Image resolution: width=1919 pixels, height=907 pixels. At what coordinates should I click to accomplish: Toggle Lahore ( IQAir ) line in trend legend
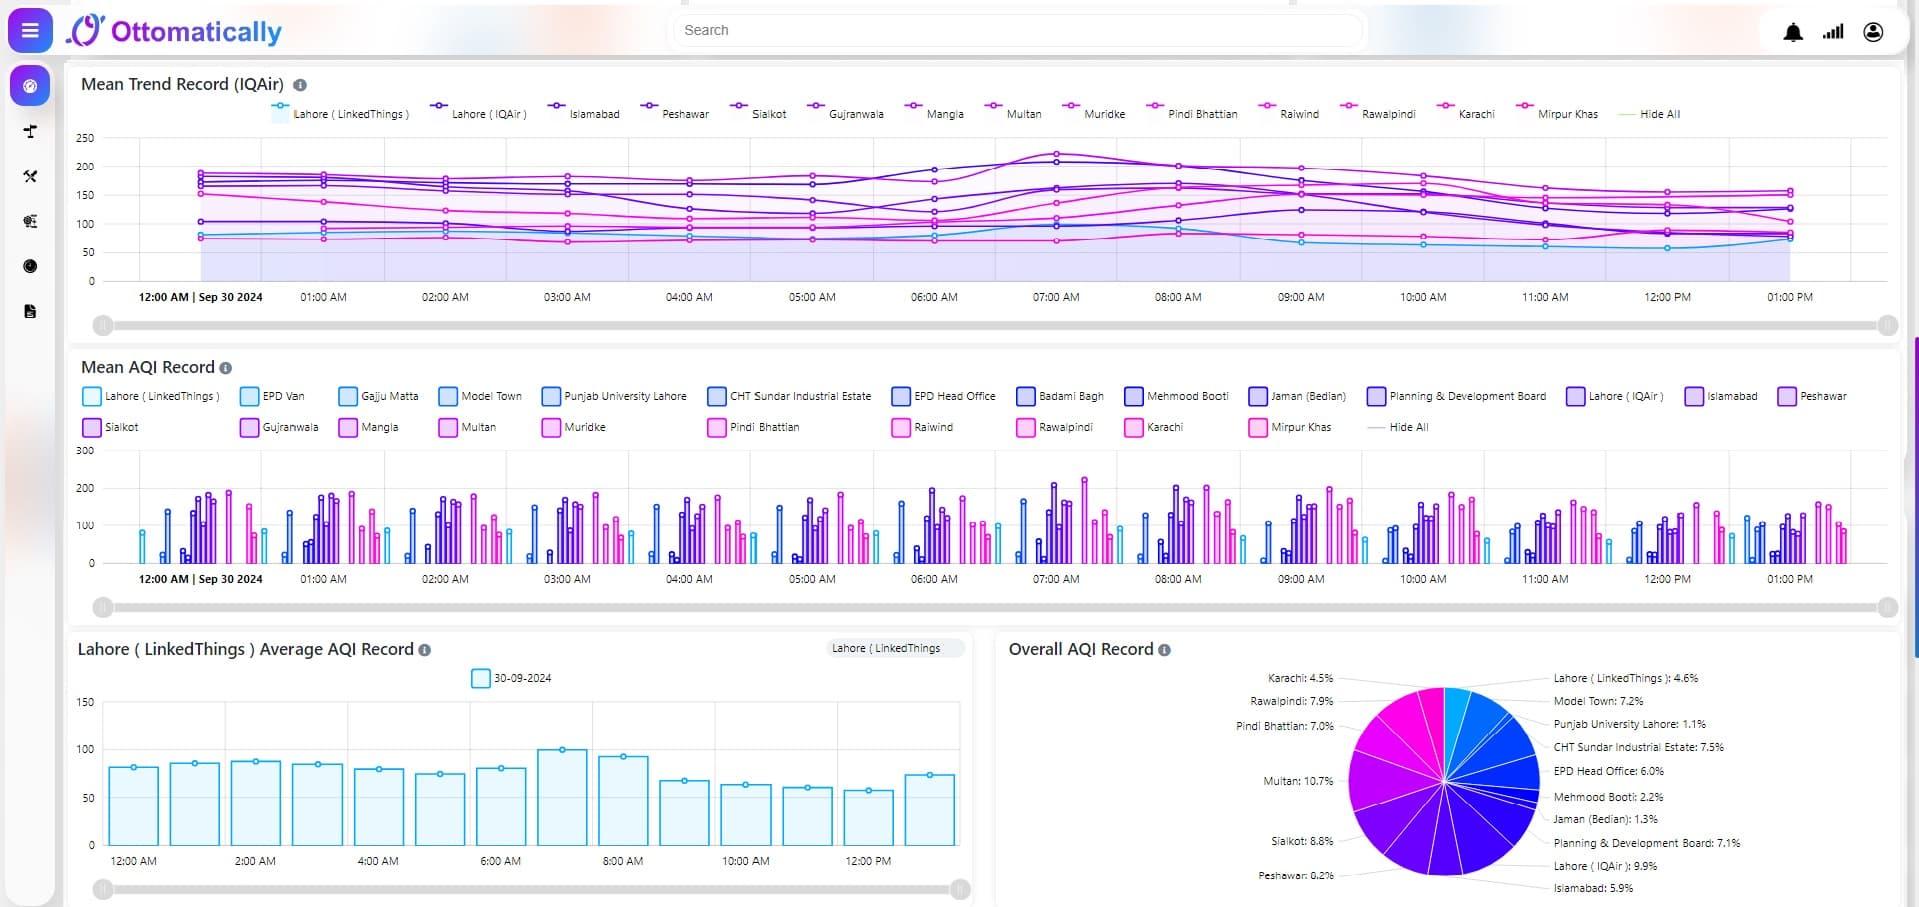[479, 109]
